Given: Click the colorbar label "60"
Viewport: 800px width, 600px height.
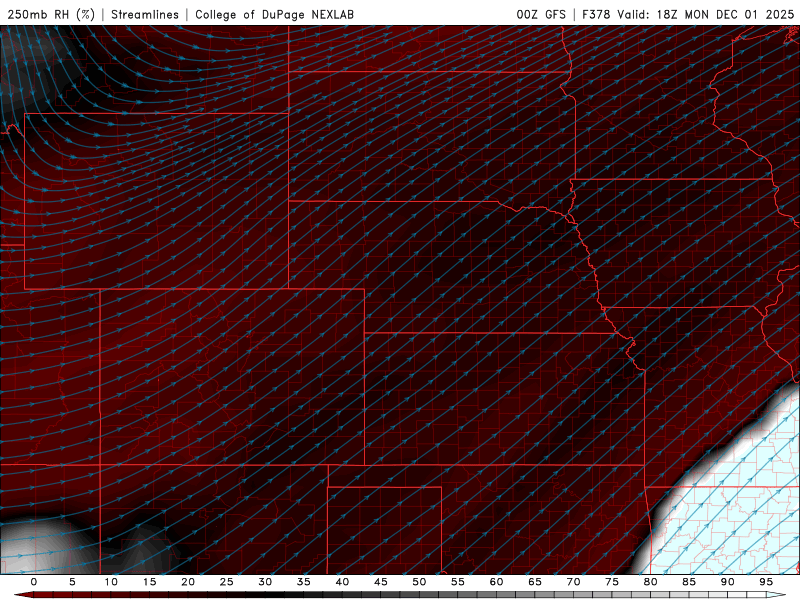Looking at the screenshot, I should pos(496,582).
